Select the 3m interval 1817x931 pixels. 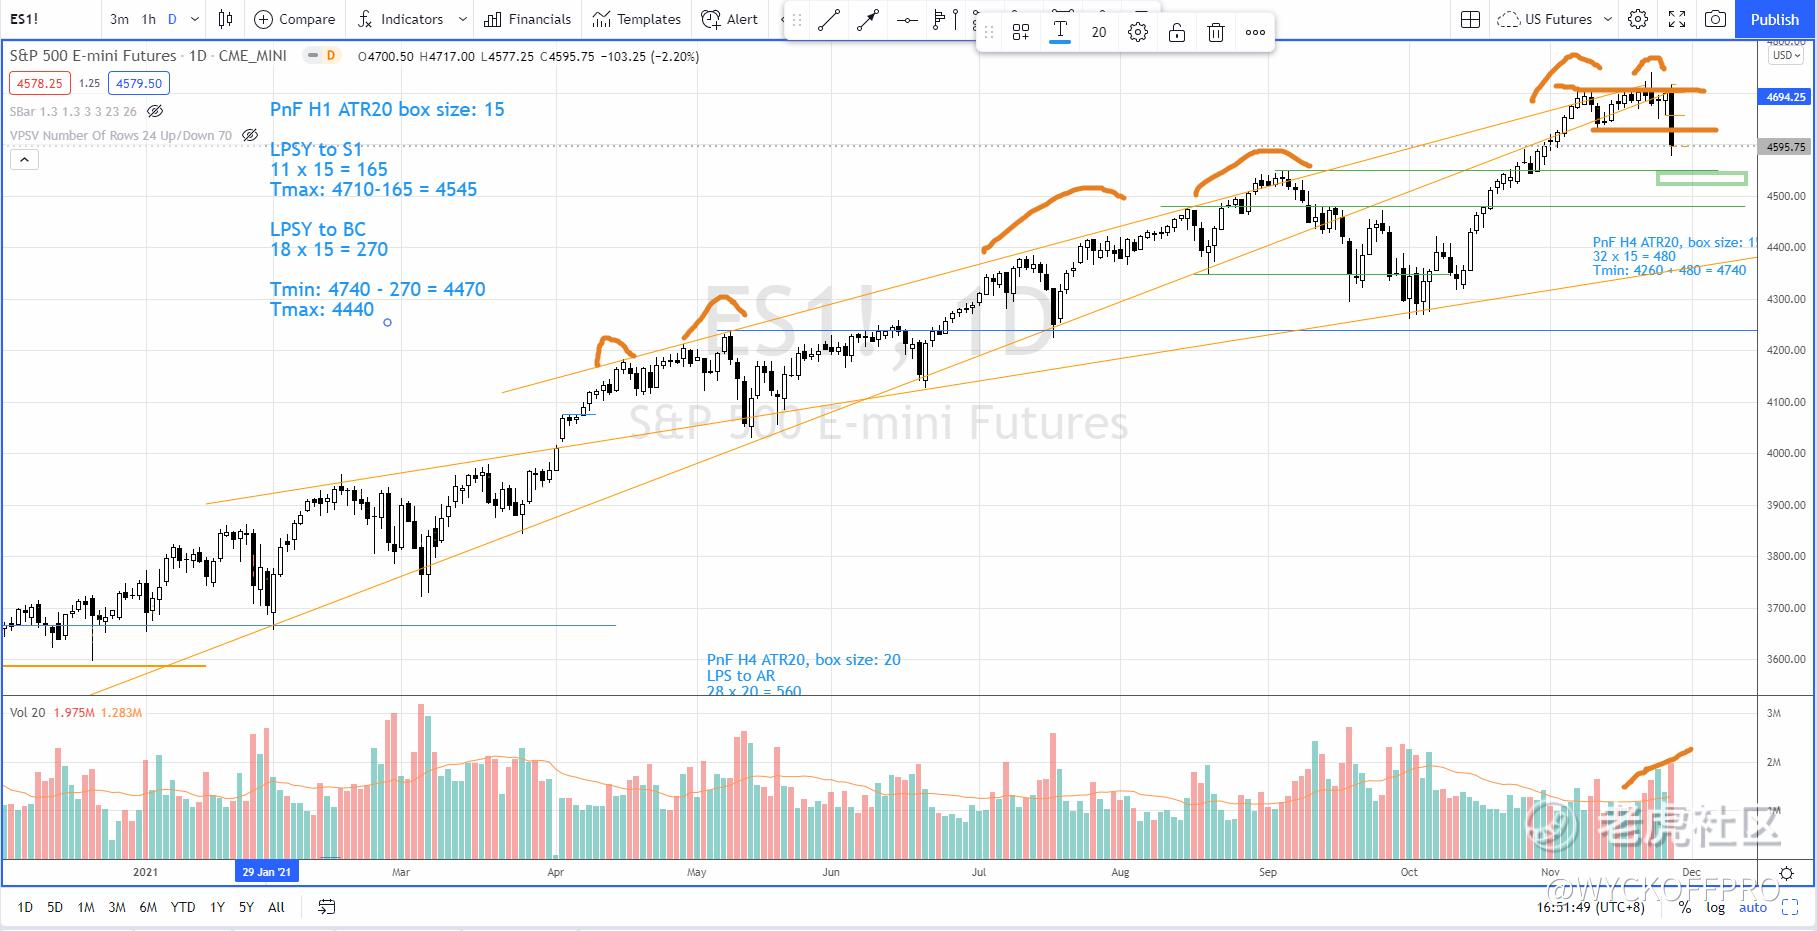(119, 19)
